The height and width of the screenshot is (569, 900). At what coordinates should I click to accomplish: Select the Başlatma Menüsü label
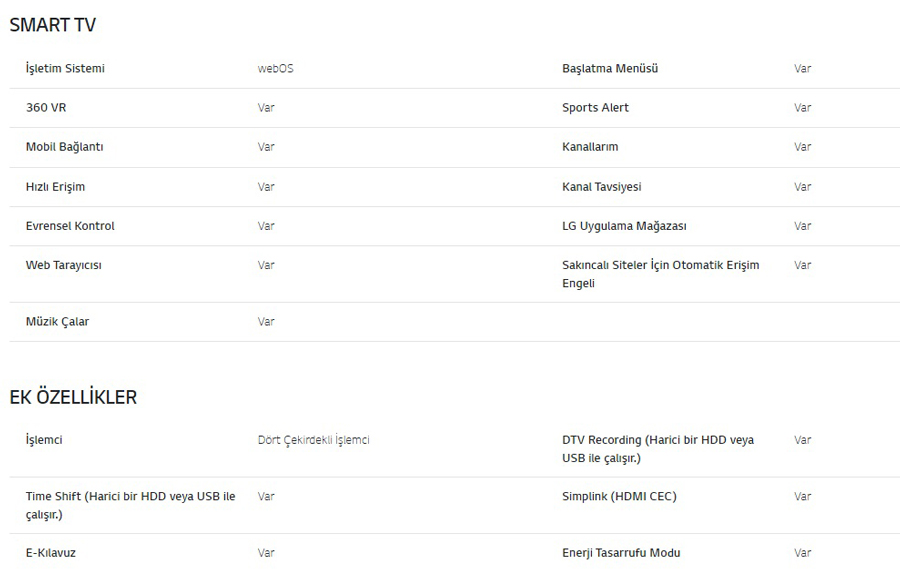[610, 68]
